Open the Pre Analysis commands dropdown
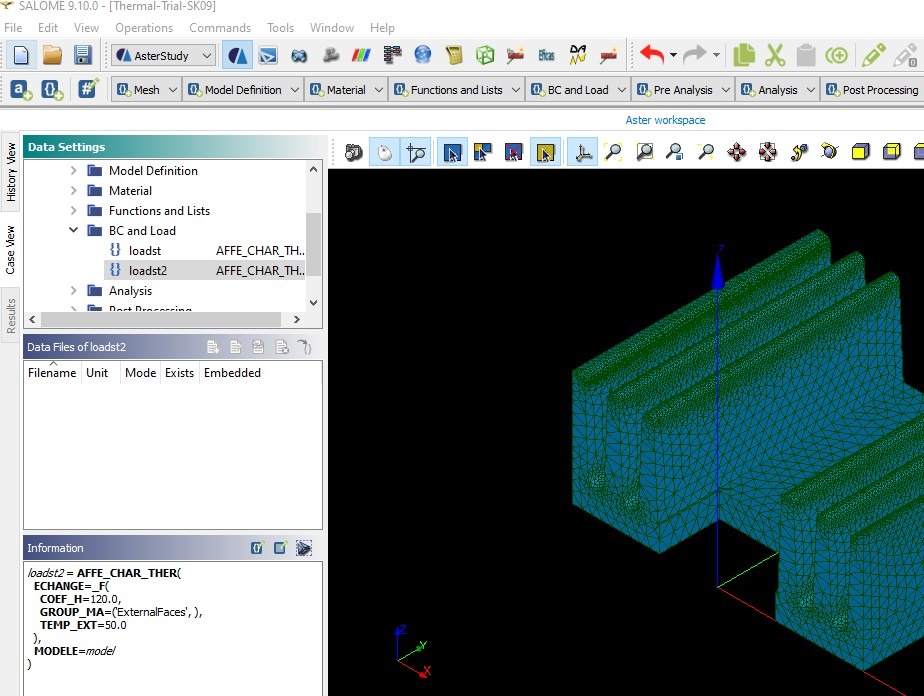 [x=684, y=90]
